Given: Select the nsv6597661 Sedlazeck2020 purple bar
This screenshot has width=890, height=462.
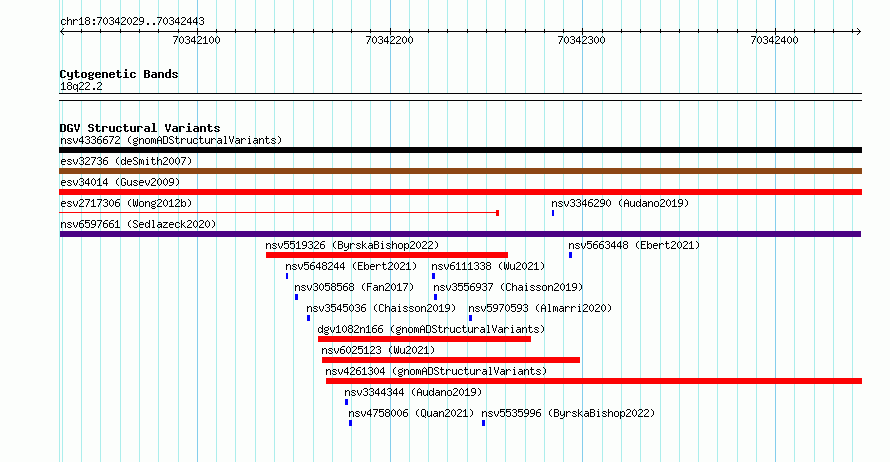Looking at the screenshot, I should pos(460,234).
